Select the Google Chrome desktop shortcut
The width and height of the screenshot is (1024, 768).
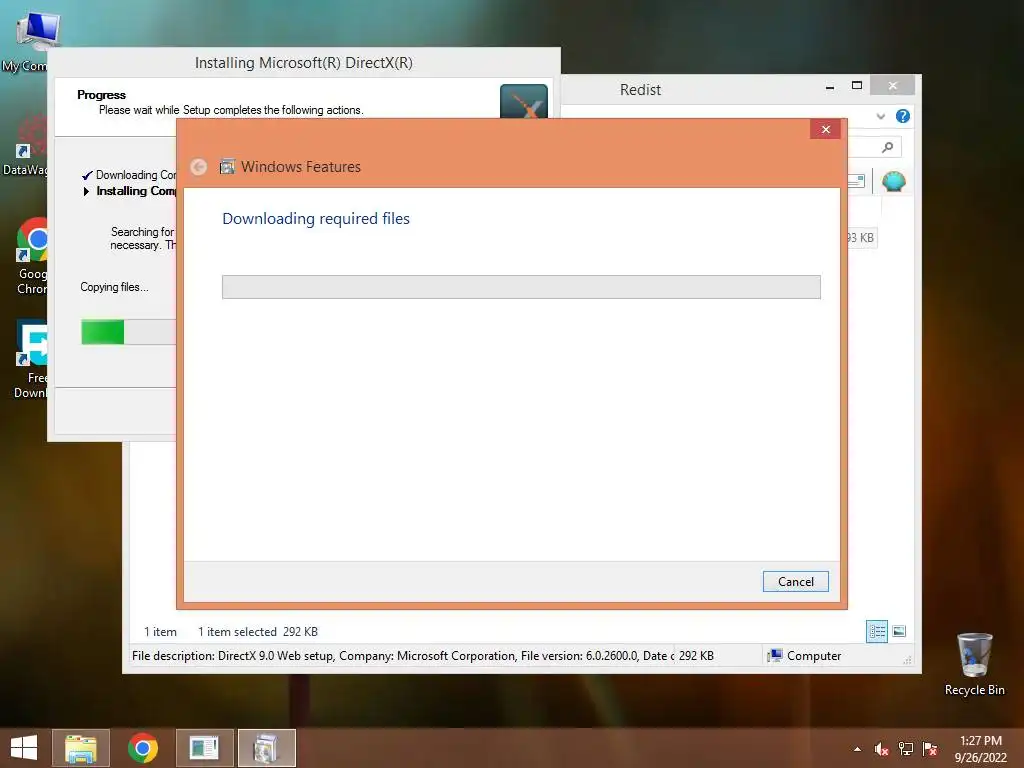(31, 256)
